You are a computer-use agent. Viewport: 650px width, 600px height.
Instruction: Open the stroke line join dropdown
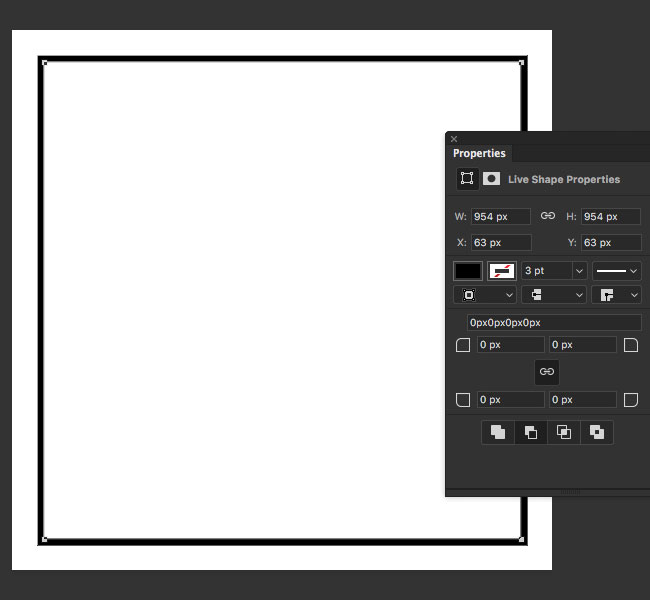click(x=616, y=295)
